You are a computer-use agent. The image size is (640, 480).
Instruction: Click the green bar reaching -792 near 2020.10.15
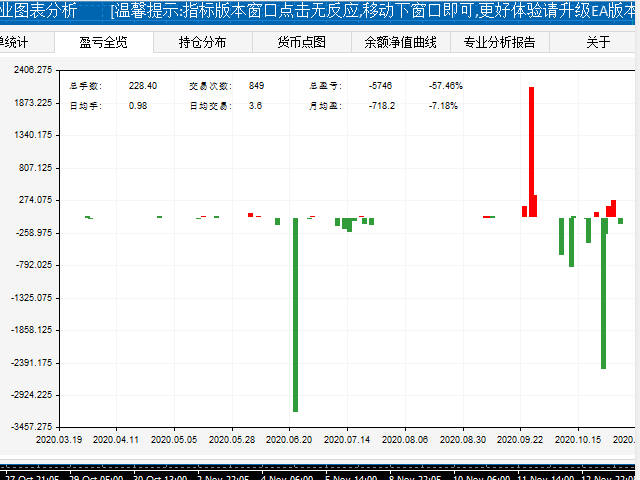pos(571,242)
